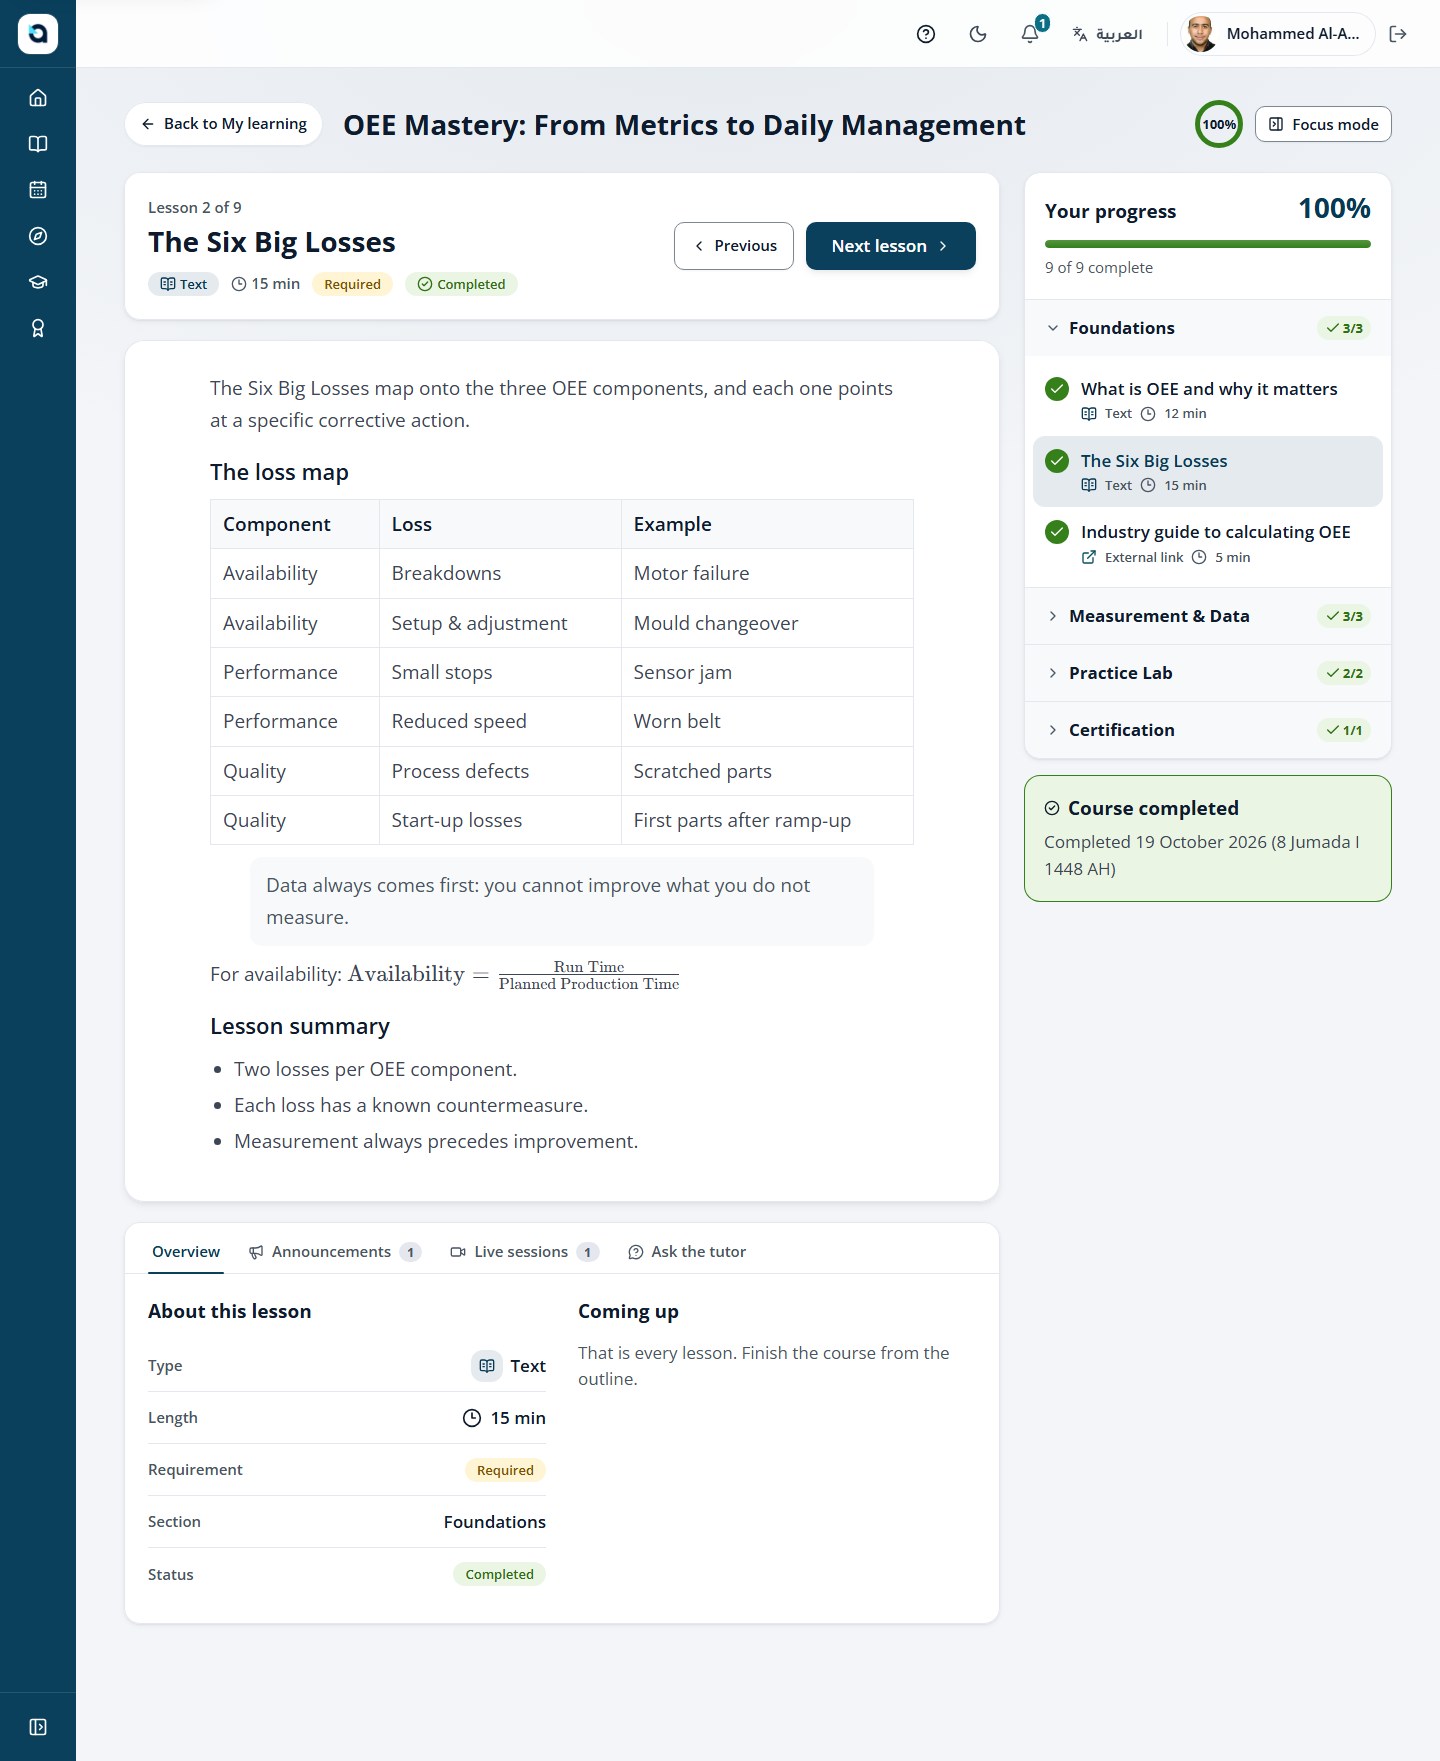Image resolution: width=1440 pixels, height=1761 pixels.
Task: Click the green Your progress bar
Action: pos(1208,244)
